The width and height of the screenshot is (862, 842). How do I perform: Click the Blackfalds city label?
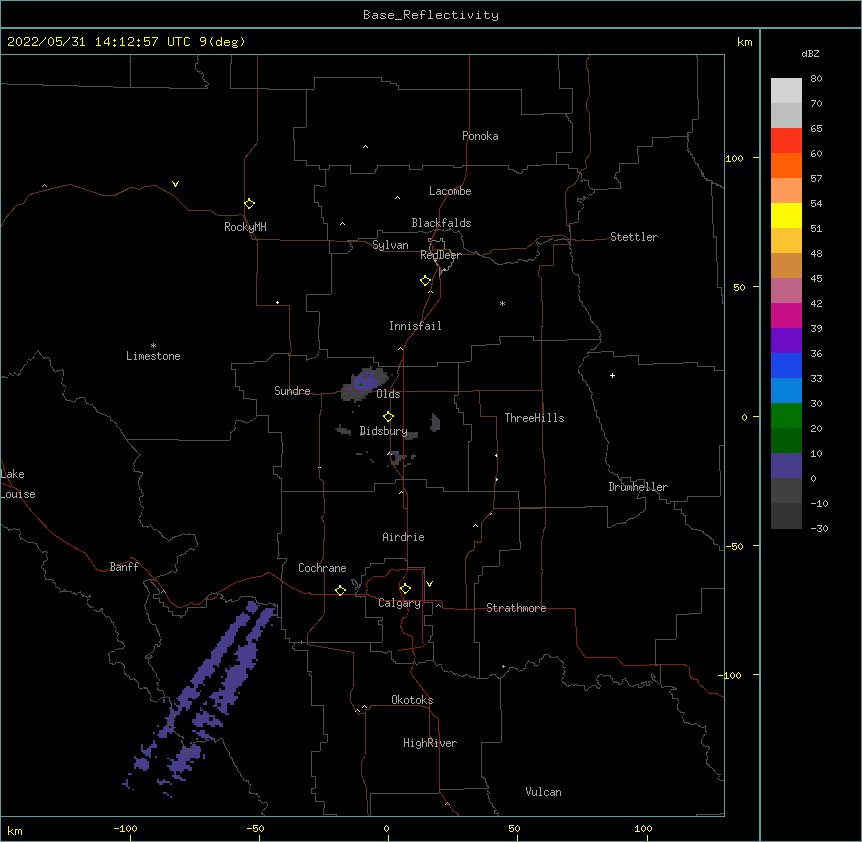tap(441, 223)
